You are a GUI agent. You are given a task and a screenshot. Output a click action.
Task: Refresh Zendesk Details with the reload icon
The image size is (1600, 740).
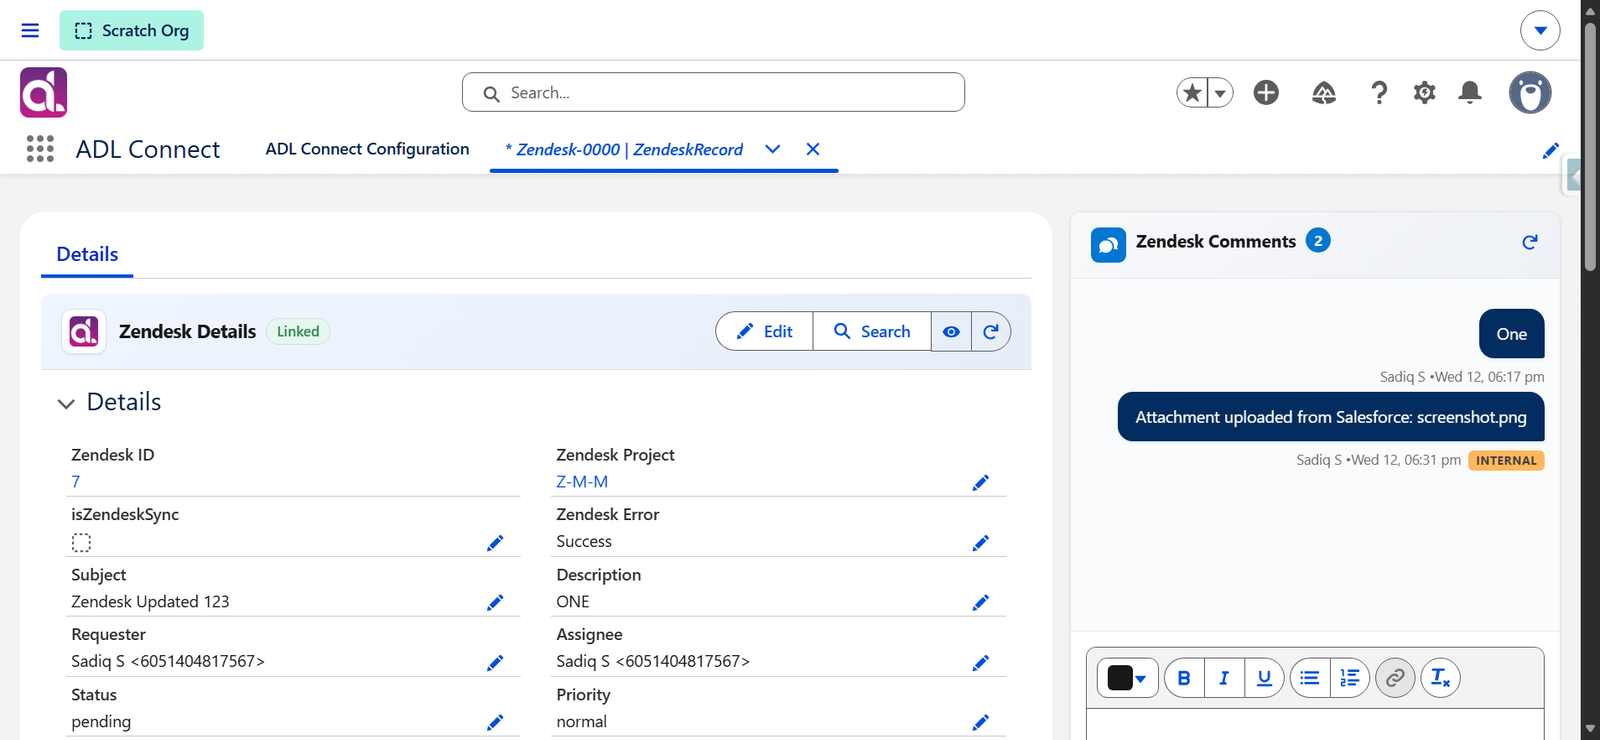[x=991, y=331]
